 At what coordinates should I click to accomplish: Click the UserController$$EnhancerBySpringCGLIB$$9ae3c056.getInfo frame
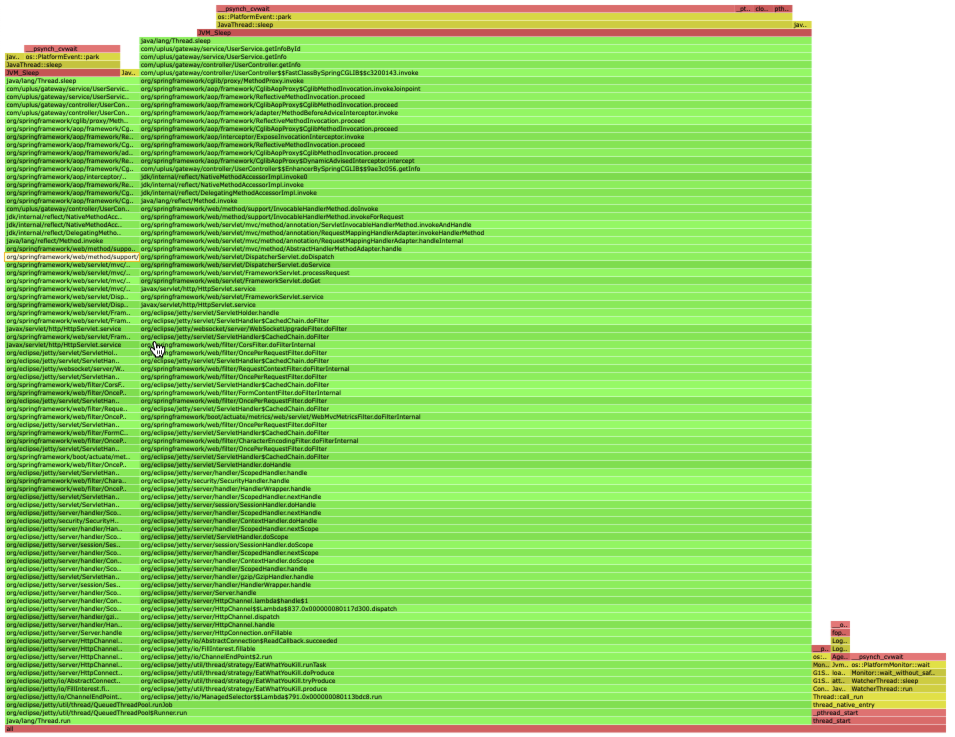pyautogui.click(x=475, y=169)
